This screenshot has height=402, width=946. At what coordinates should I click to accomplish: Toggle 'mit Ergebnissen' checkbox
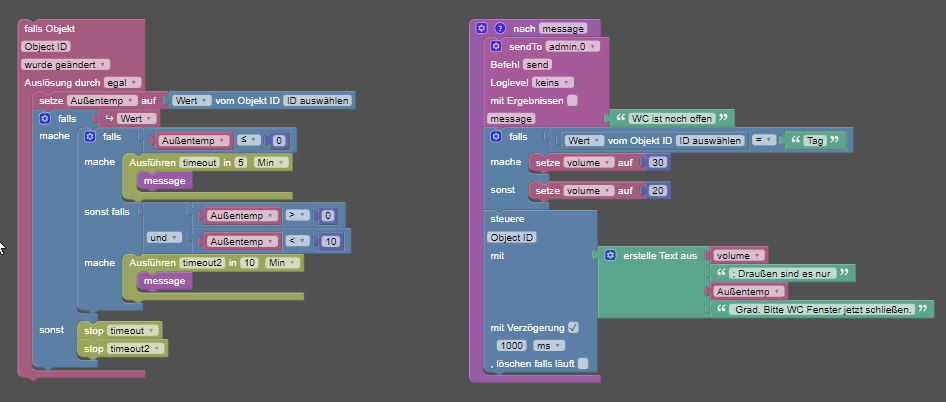click(x=572, y=101)
